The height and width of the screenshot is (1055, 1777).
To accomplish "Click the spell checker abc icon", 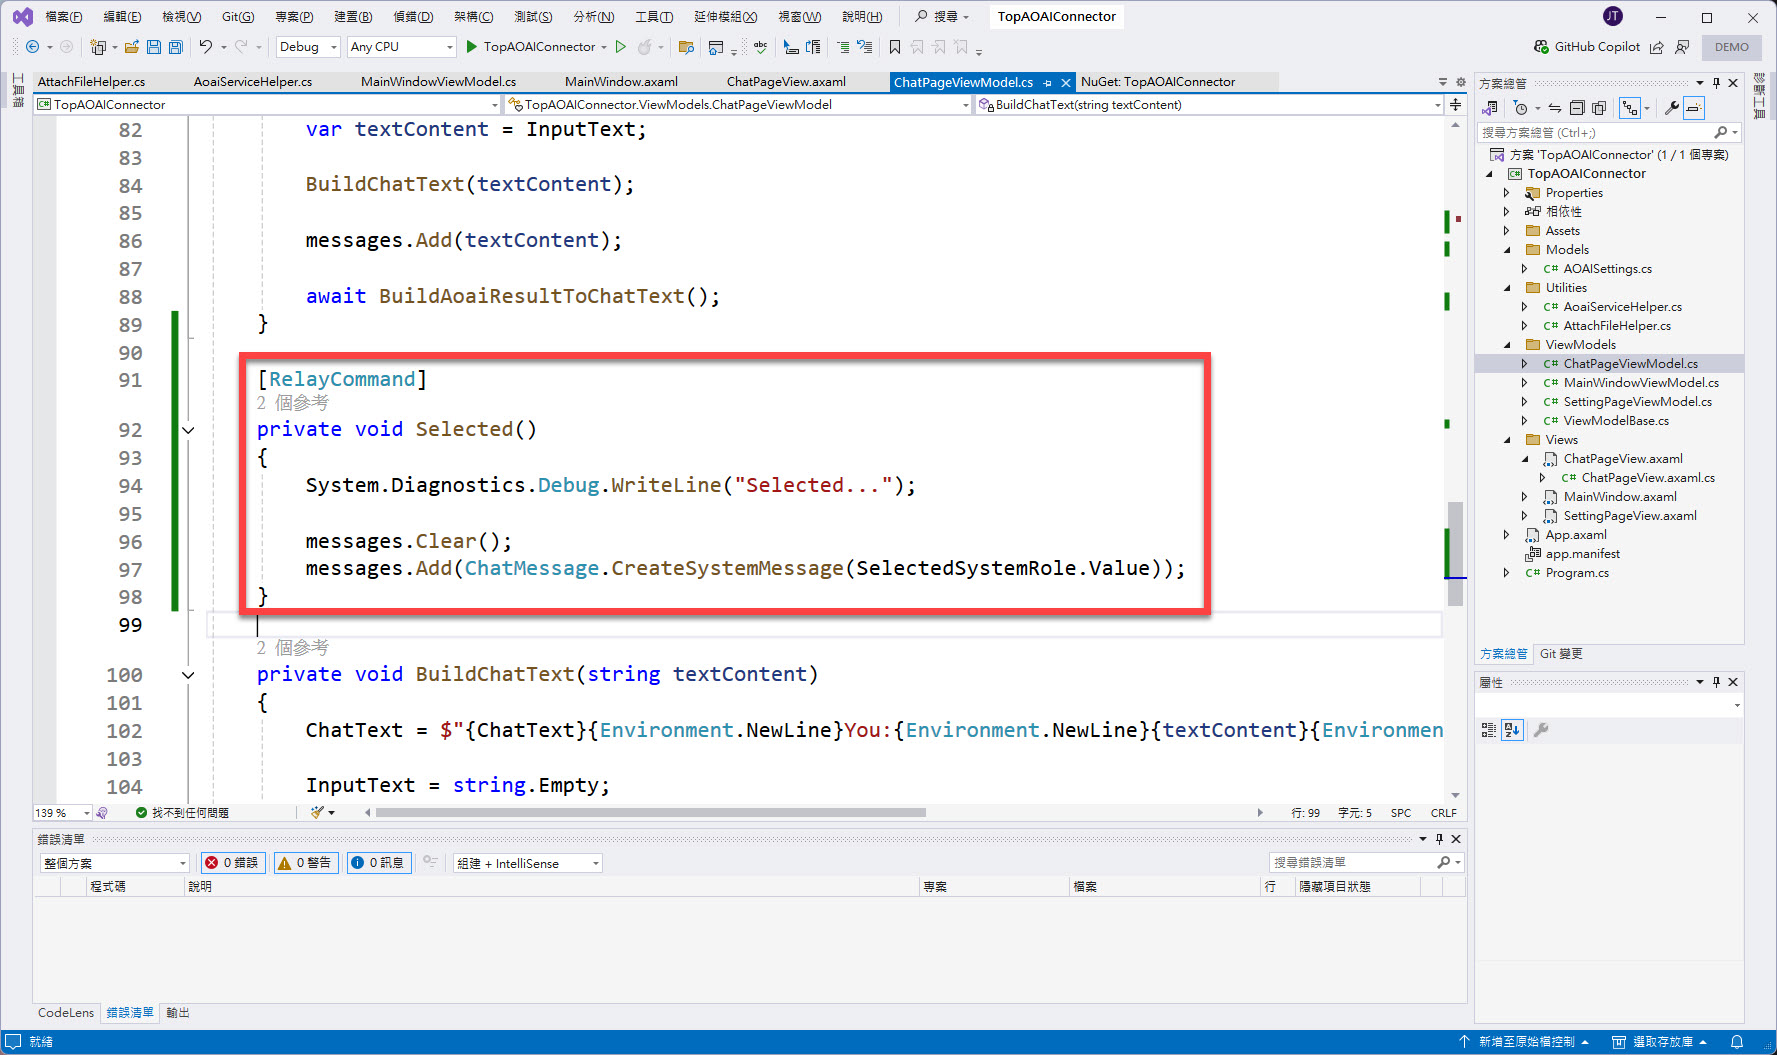I will pyautogui.click(x=761, y=47).
